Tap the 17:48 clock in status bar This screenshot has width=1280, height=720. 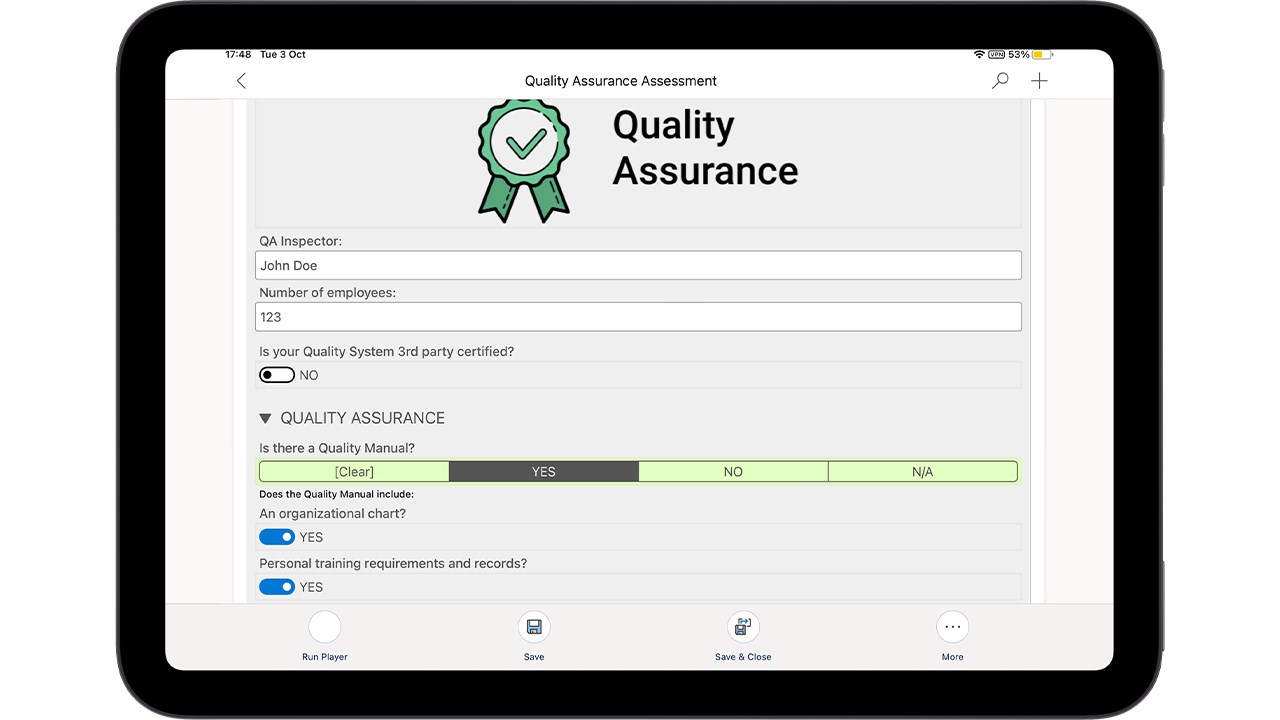(238, 55)
